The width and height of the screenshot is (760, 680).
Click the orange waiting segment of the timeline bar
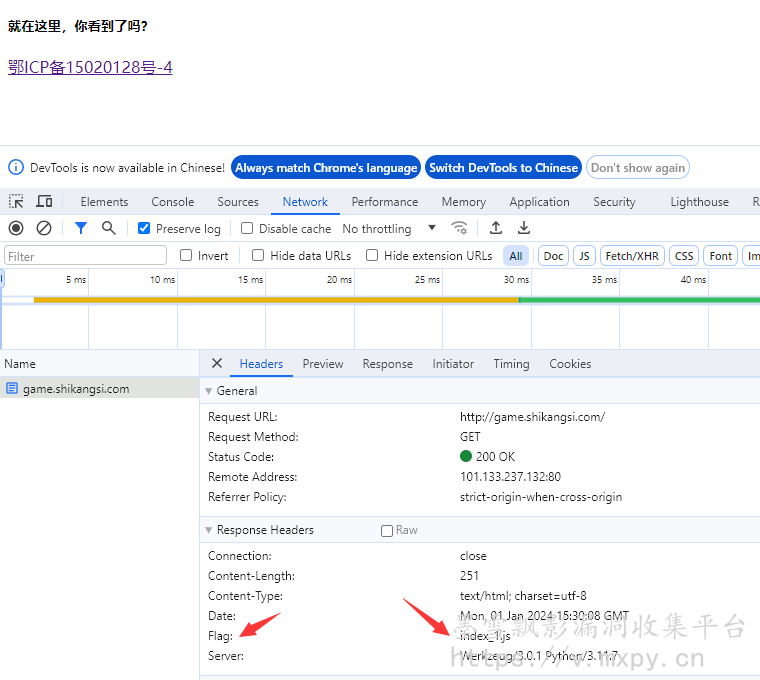tap(276, 300)
